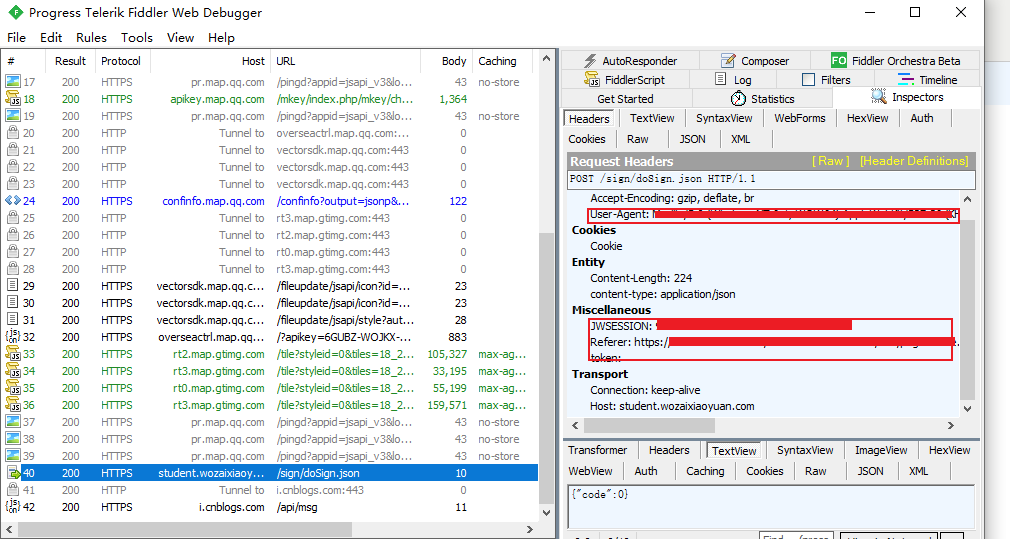The width and height of the screenshot is (1010, 539).
Task: Click the AutoResponder lightning bolt icon
Action: pyautogui.click(x=590, y=61)
